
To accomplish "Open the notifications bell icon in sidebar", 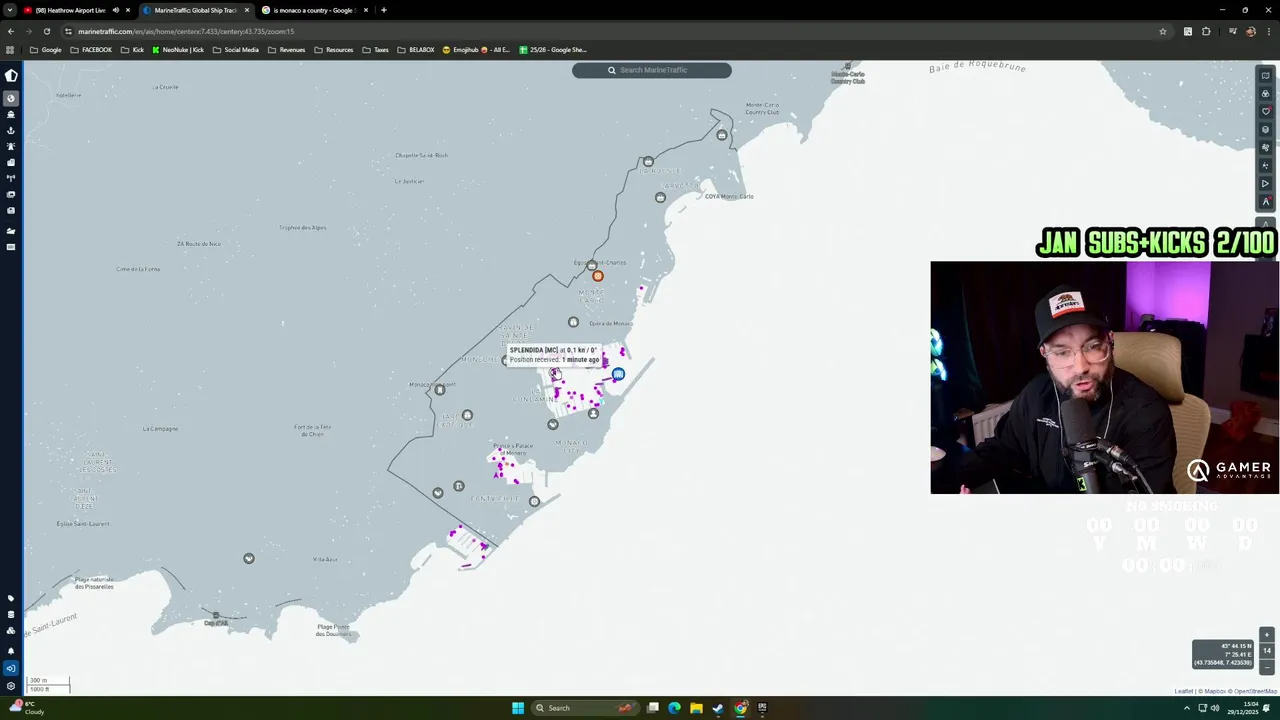I will tap(11, 650).
